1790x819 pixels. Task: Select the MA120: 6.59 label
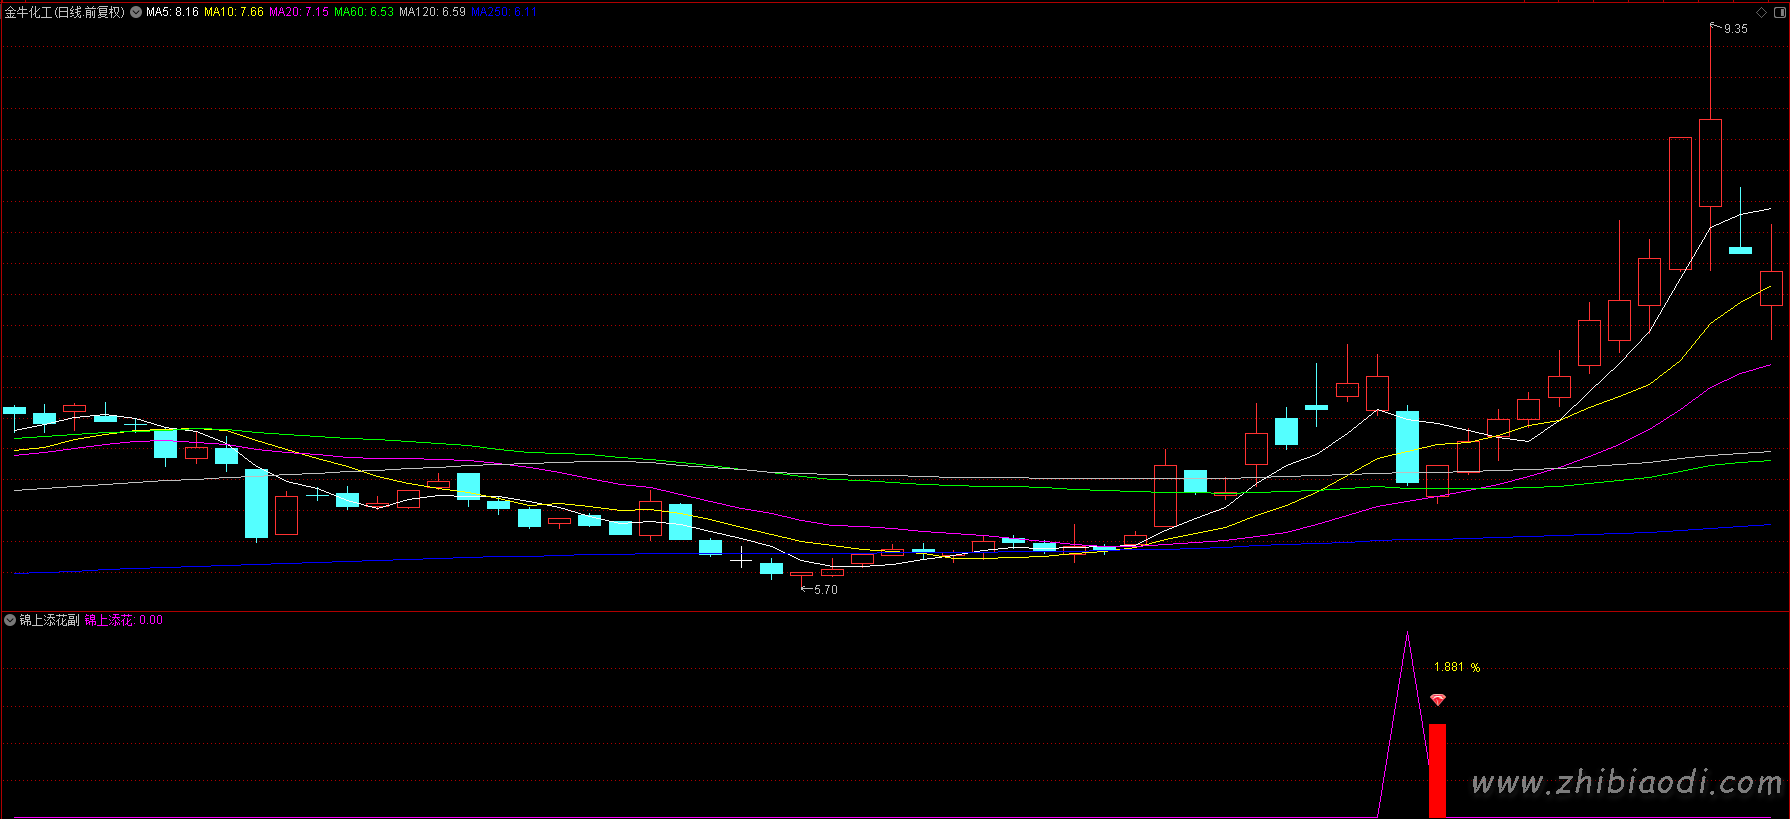(x=432, y=12)
